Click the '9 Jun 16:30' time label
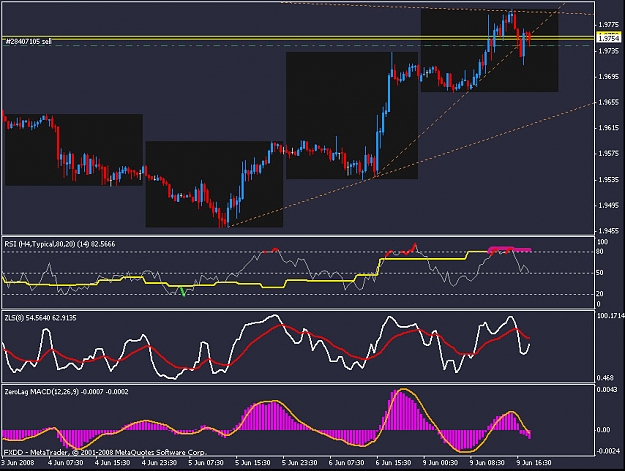The height and width of the screenshot is (471, 625). [x=534, y=463]
